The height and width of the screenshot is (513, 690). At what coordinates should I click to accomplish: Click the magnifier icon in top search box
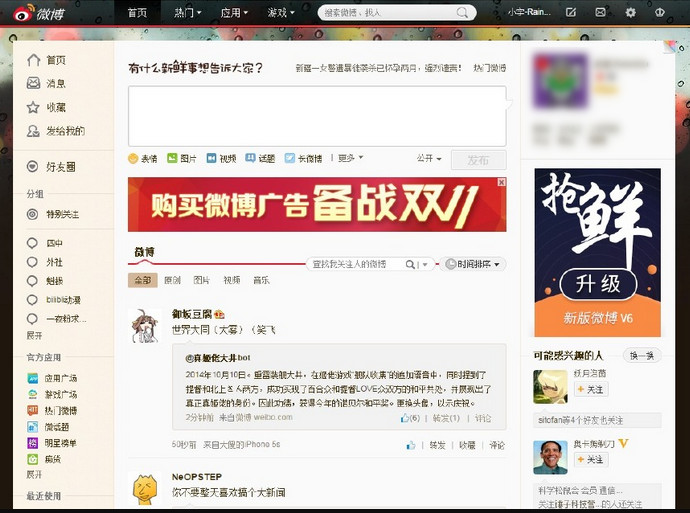tap(462, 13)
